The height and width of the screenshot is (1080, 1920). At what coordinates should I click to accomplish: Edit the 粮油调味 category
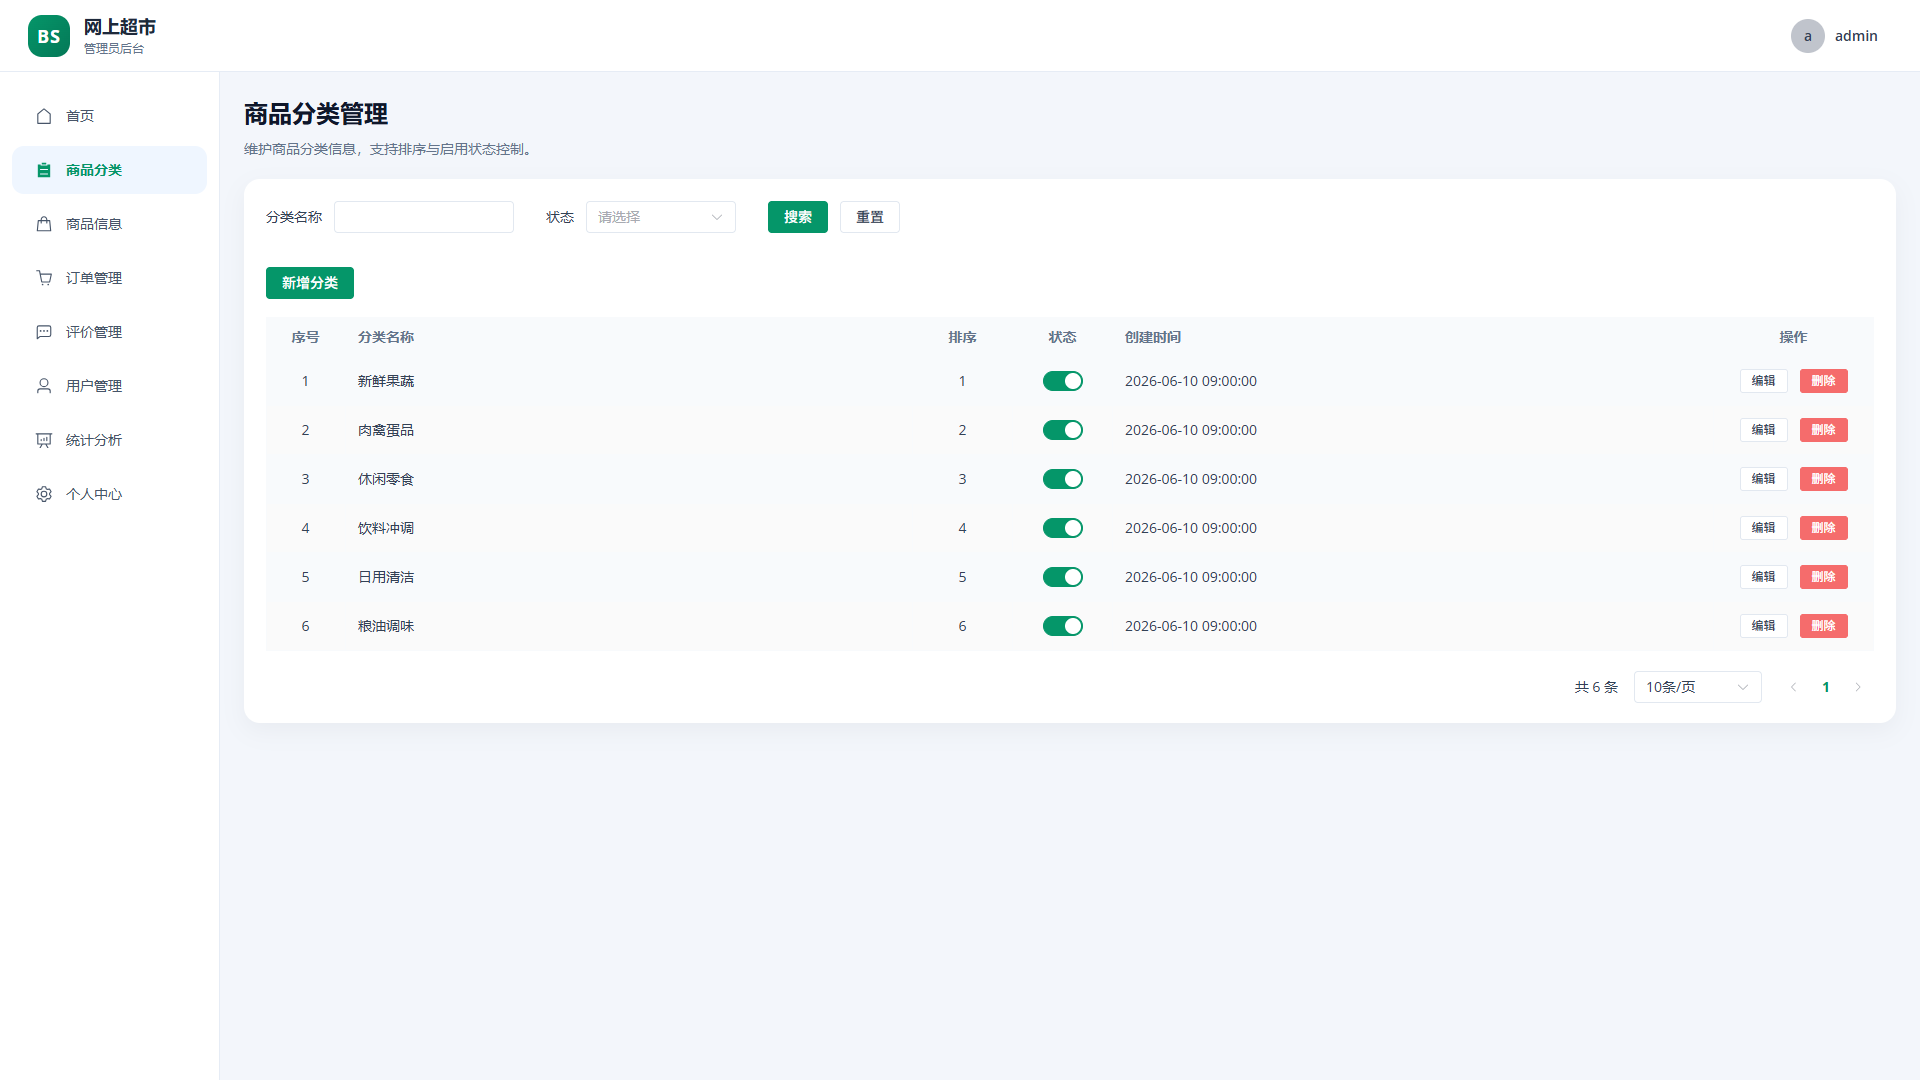coord(1763,626)
